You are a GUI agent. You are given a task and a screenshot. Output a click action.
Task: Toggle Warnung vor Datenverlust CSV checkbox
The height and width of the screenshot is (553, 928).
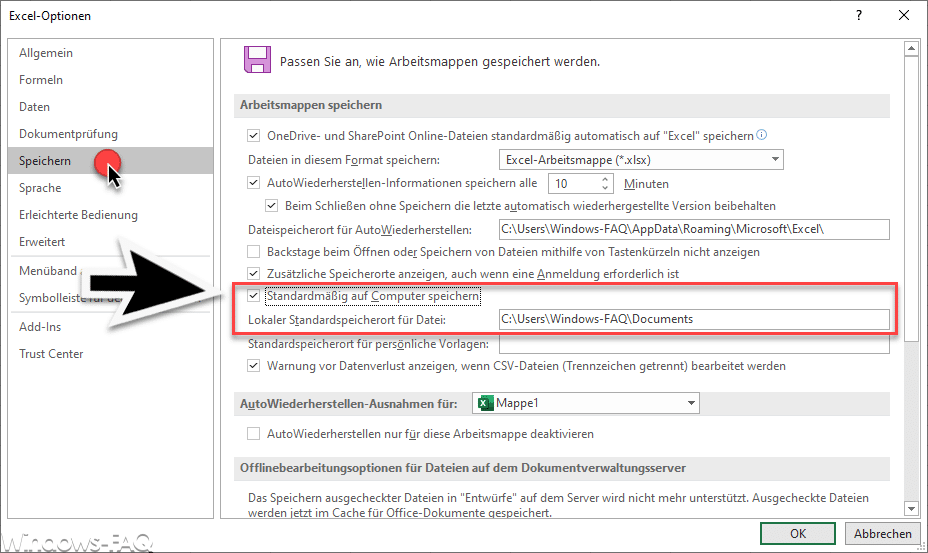coord(253,366)
